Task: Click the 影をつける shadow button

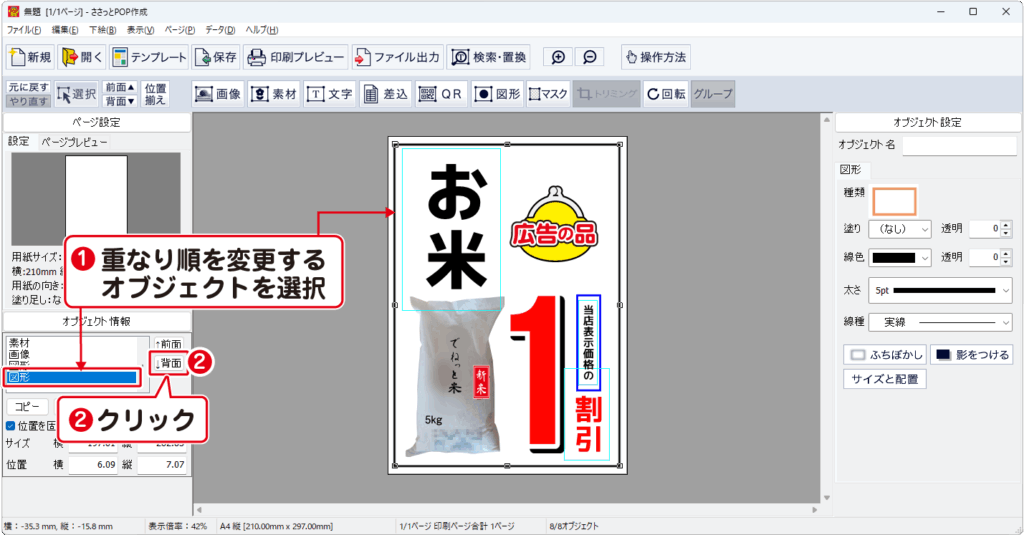Action: click(971, 355)
